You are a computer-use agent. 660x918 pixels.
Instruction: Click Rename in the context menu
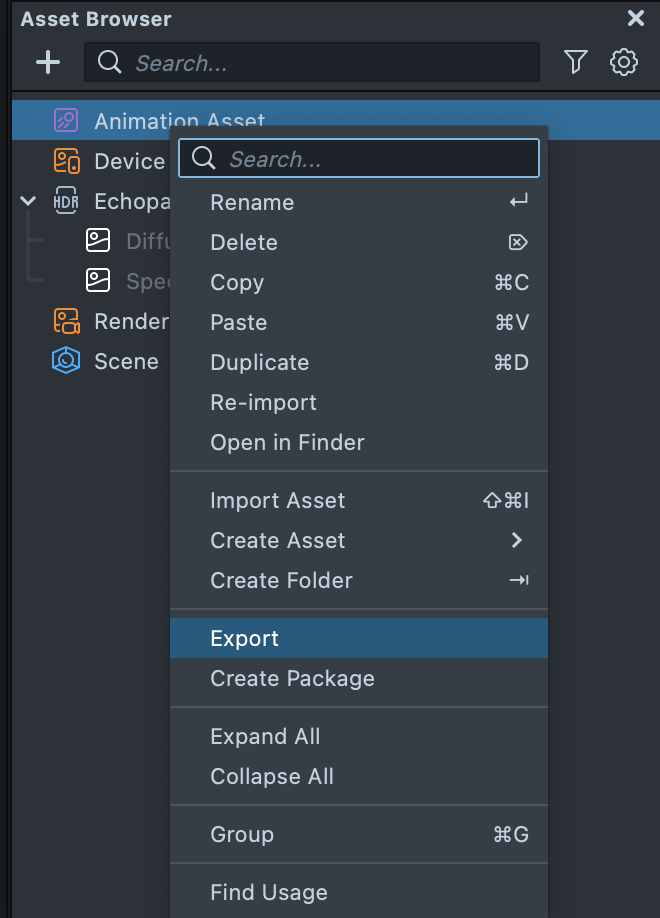click(x=252, y=202)
